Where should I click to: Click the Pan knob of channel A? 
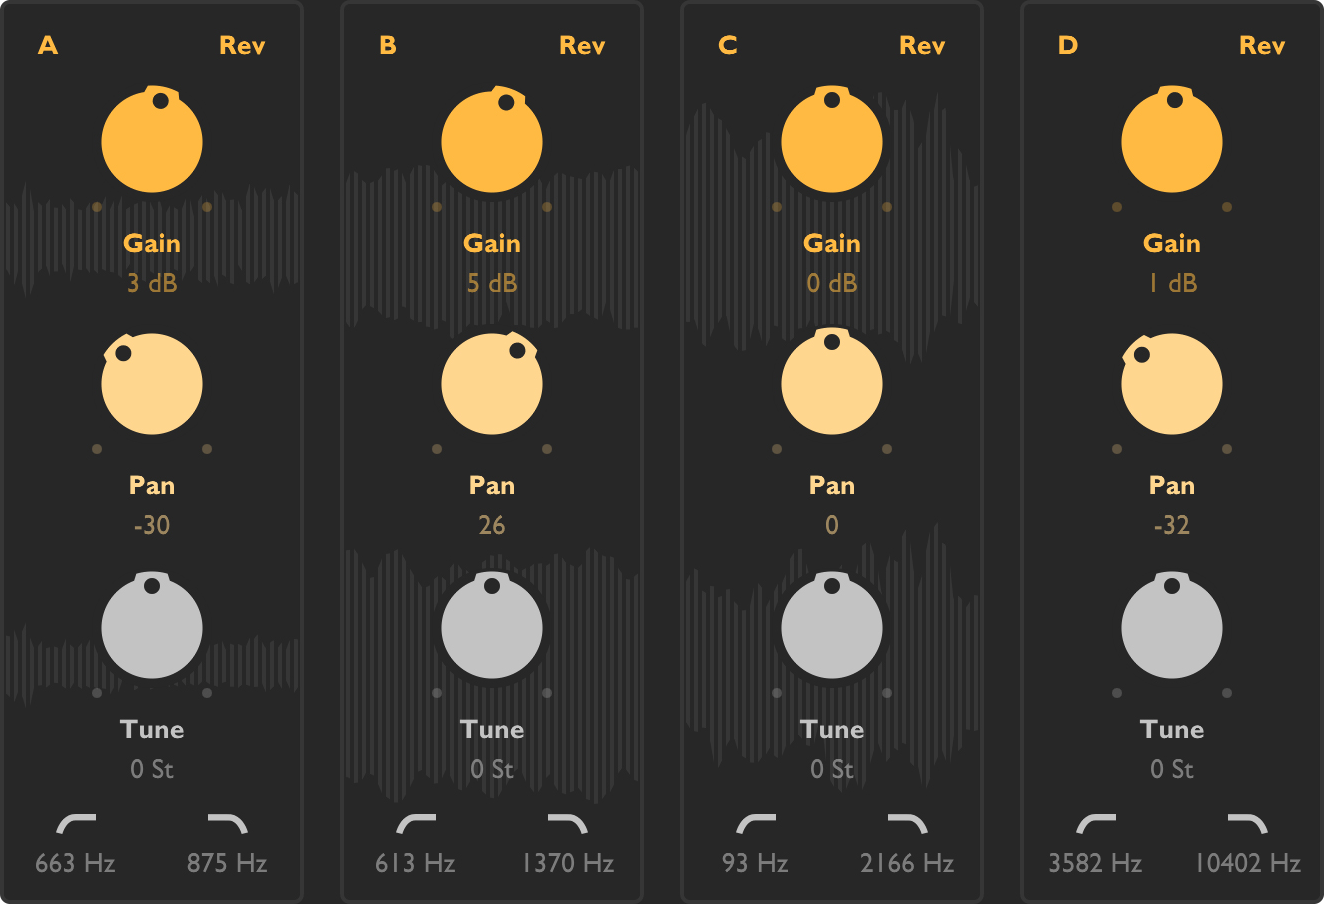[152, 383]
